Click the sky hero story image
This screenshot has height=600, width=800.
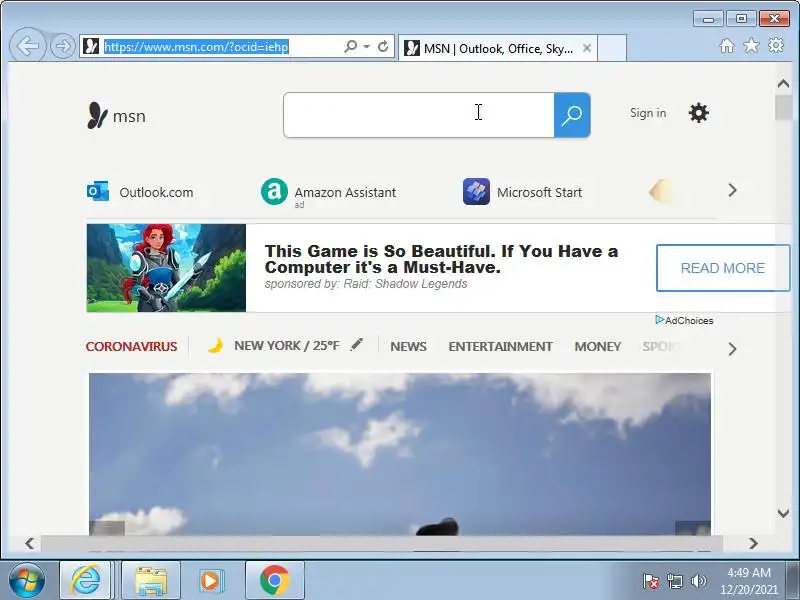[400, 454]
